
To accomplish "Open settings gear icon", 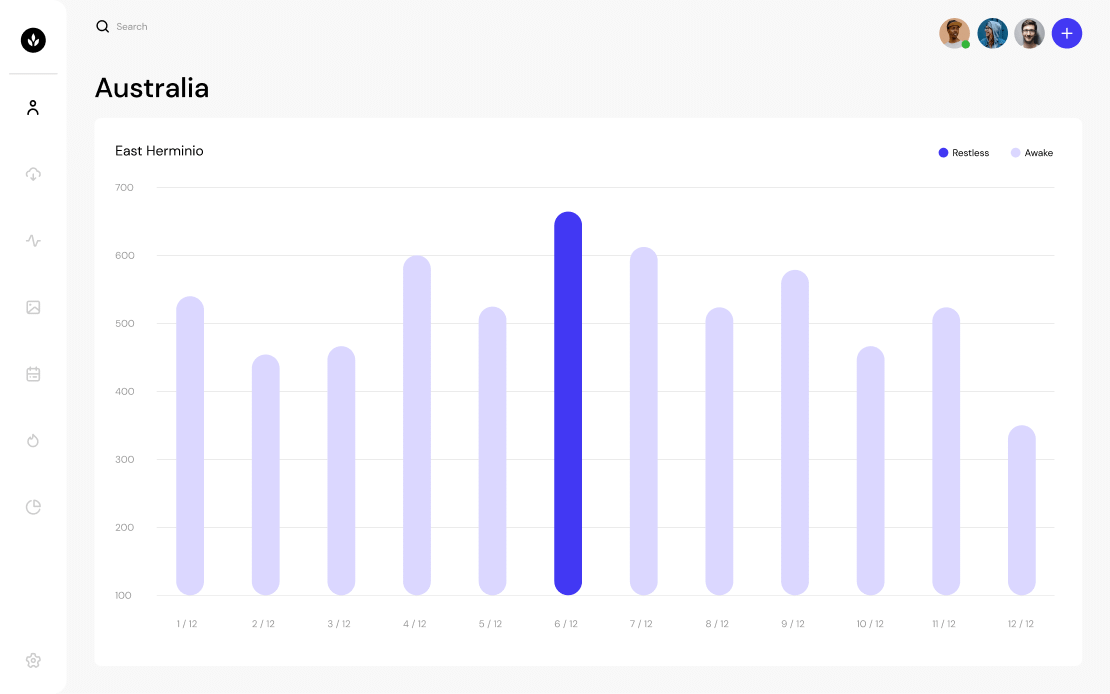I will [x=33, y=661].
